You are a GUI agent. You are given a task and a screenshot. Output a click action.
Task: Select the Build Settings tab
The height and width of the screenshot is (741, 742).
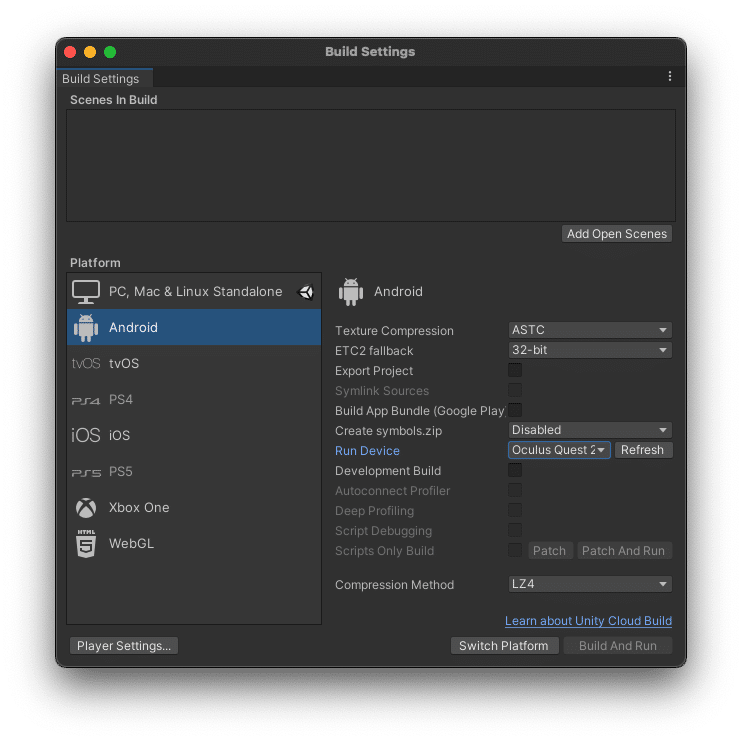101,79
